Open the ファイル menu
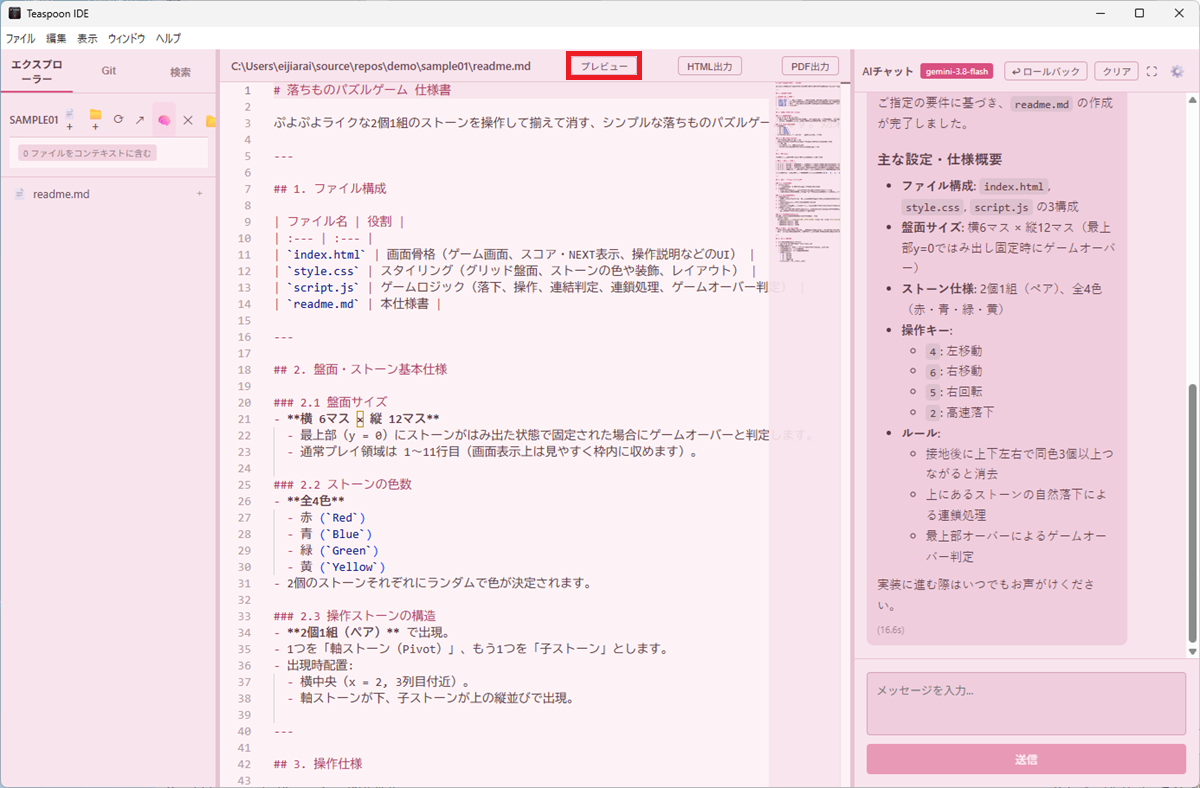This screenshot has width=1200, height=788. [20, 38]
